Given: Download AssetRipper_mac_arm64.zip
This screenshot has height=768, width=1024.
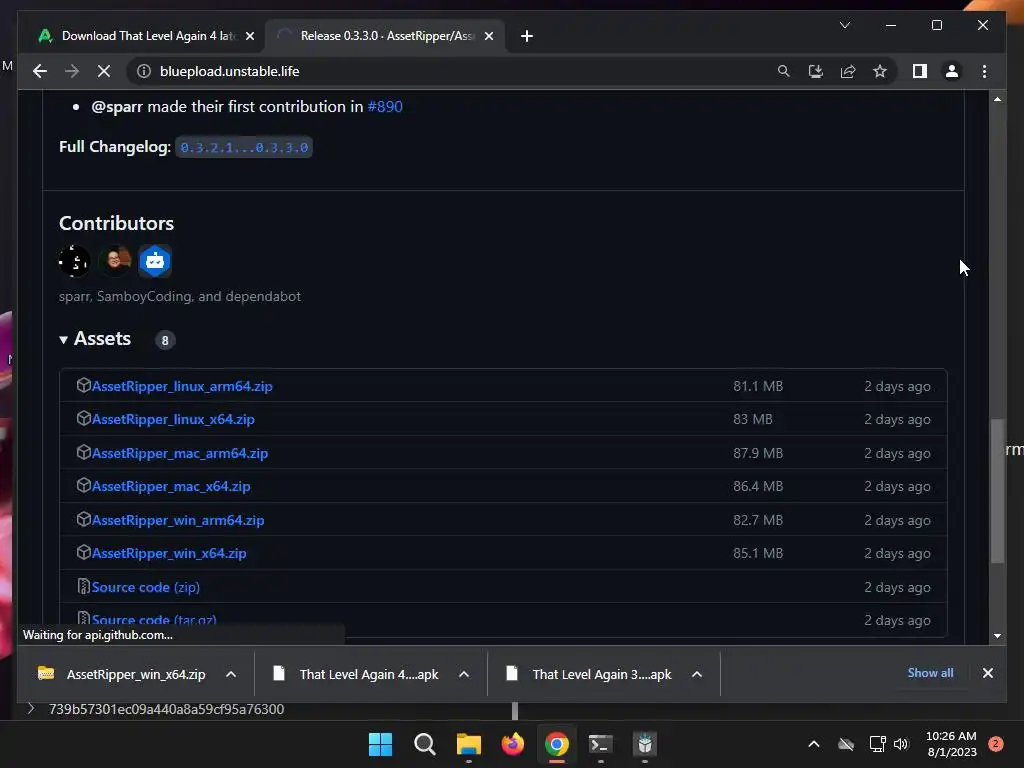Looking at the screenshot, I should (x=180, y=453).
